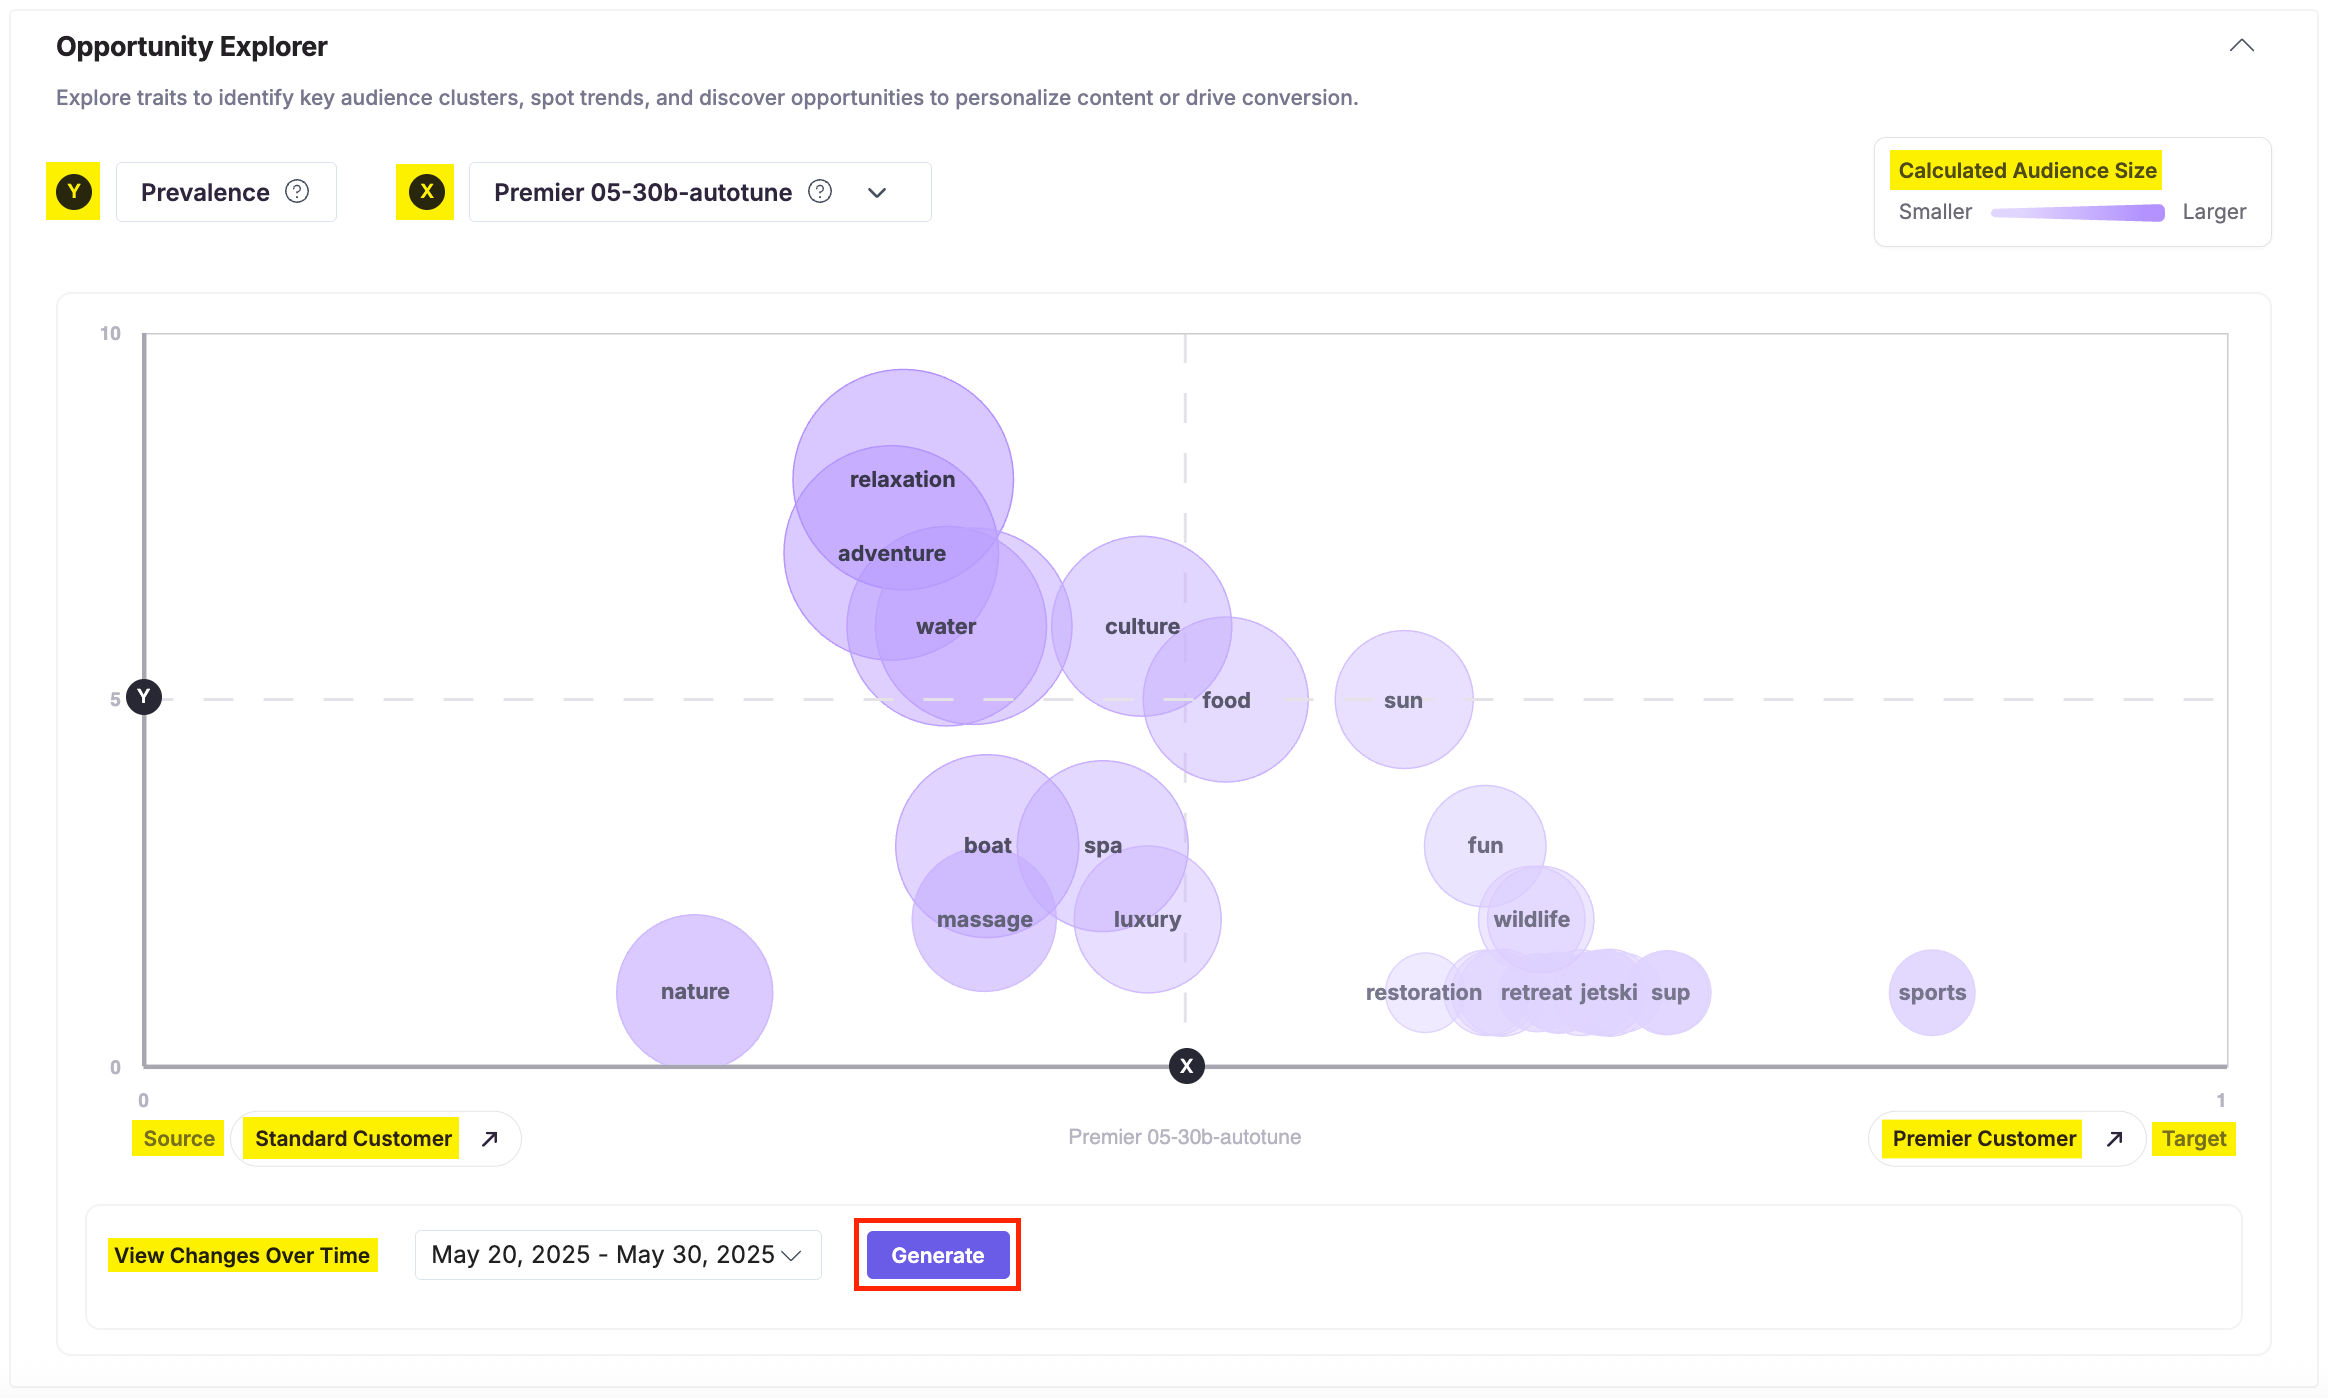Select the Prevalence Y-axis box
The height and width of the screenshot is (1398, 2328).
[x=226, y=192]
